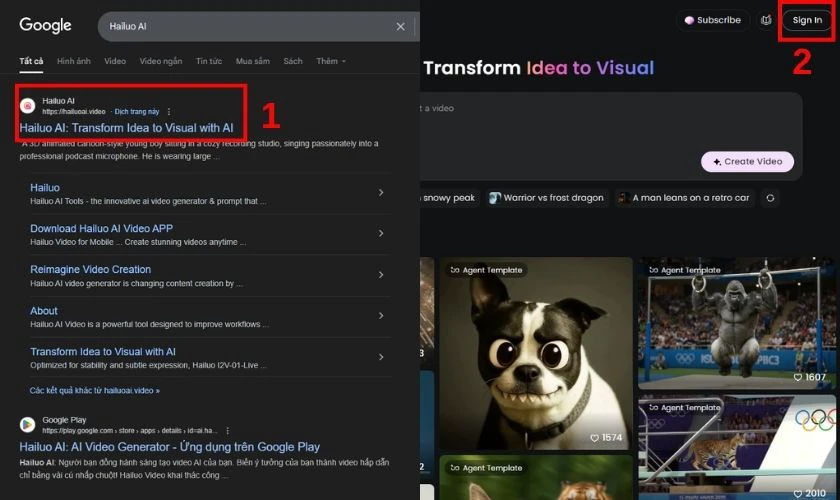Viewport: 840px width, 500px height.
Task: Open Download Hailuo AI Video APP link
Action: (x=101, y=228)
